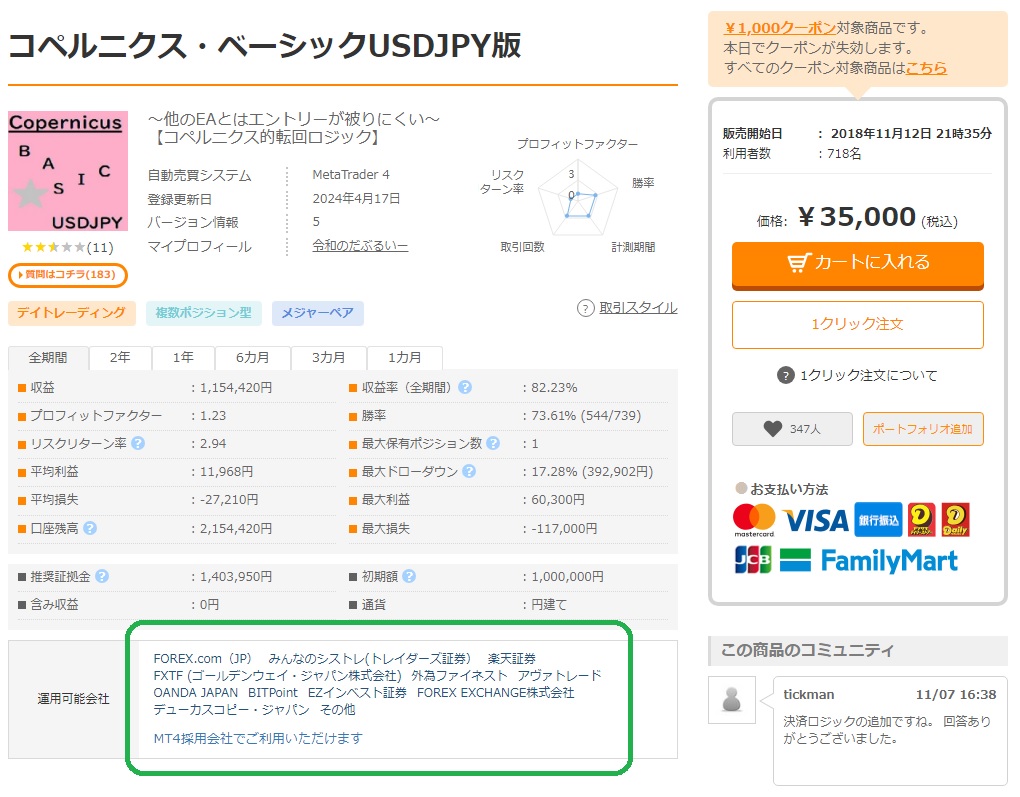Add the product with カートに入れる button
Screen dimensions: 1020x797
(857, 265)
